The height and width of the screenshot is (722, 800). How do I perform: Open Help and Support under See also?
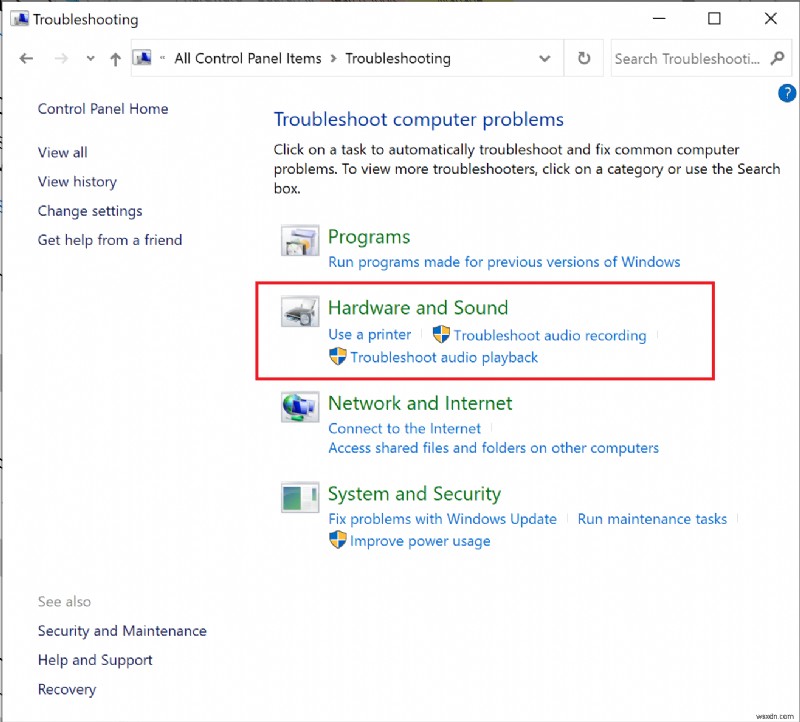[x=95, y=660]
